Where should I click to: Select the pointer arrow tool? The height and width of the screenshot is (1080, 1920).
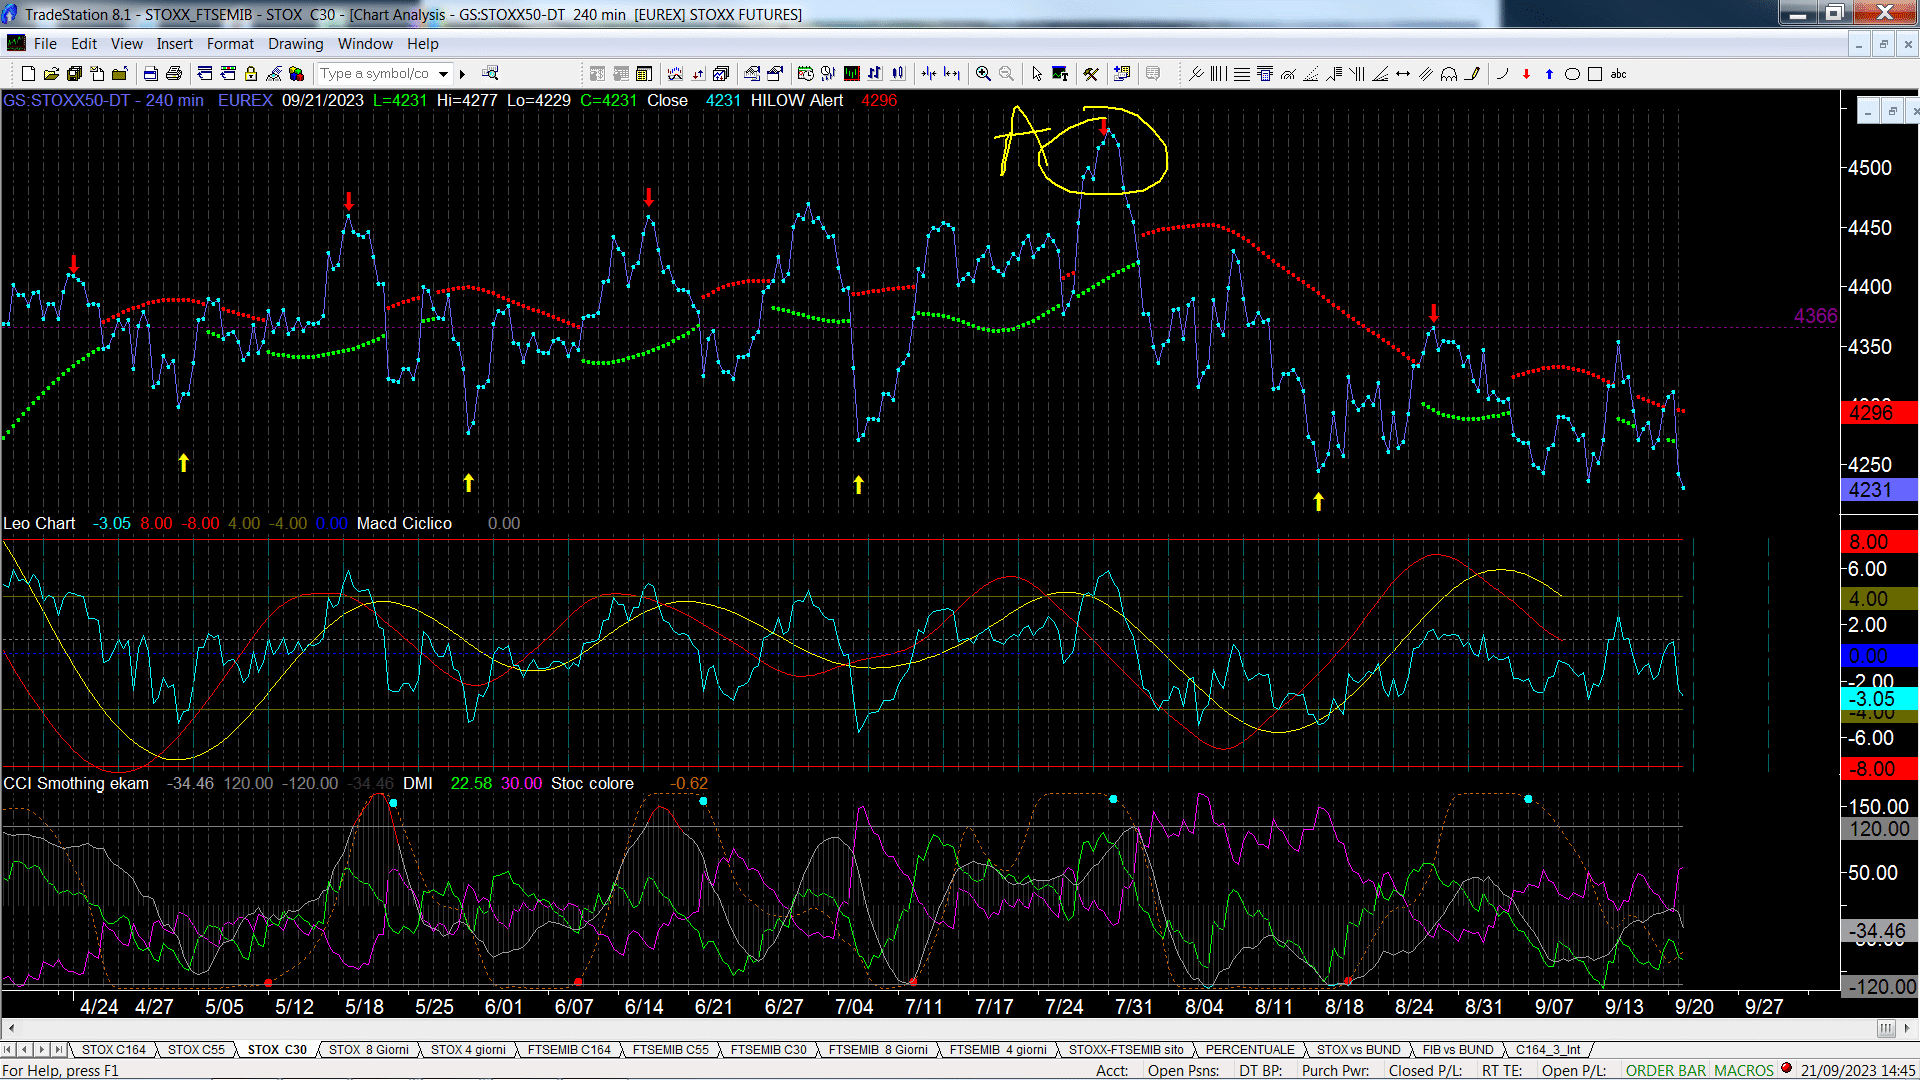[x=1037, y=74]
